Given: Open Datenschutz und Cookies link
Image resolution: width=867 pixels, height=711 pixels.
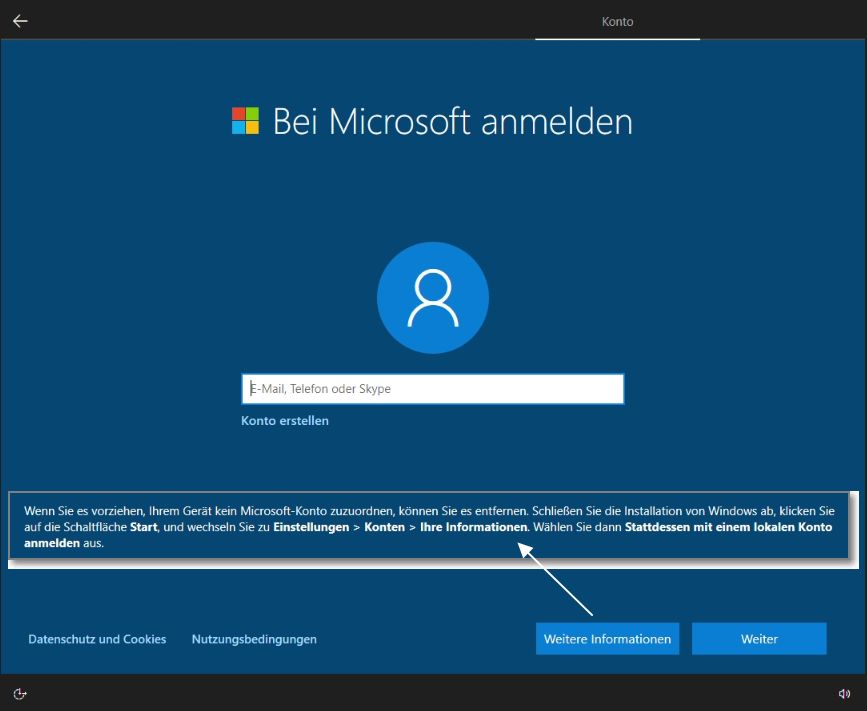Looking at the screenshot, I should (x=97, y=639).
